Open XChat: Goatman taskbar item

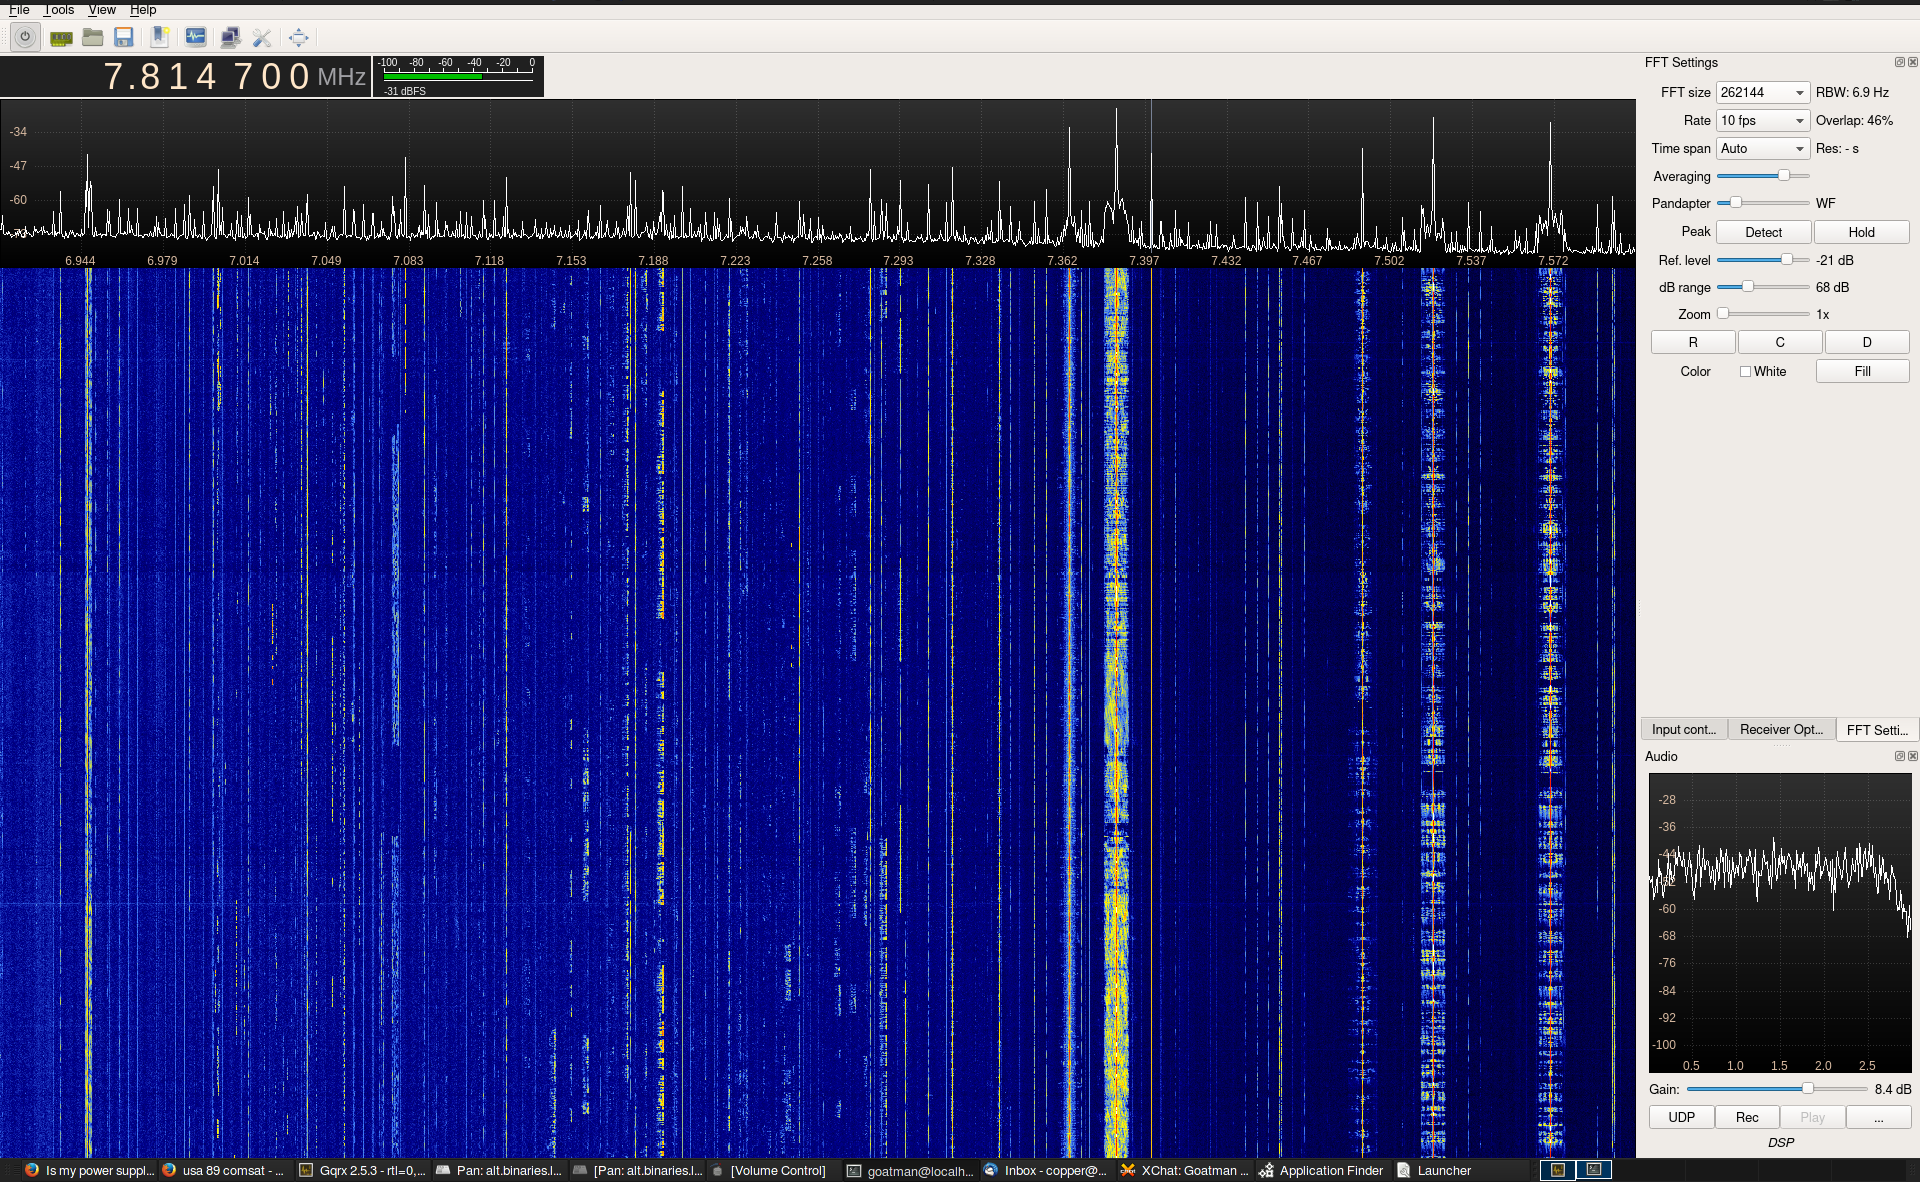[1184, 1170]
